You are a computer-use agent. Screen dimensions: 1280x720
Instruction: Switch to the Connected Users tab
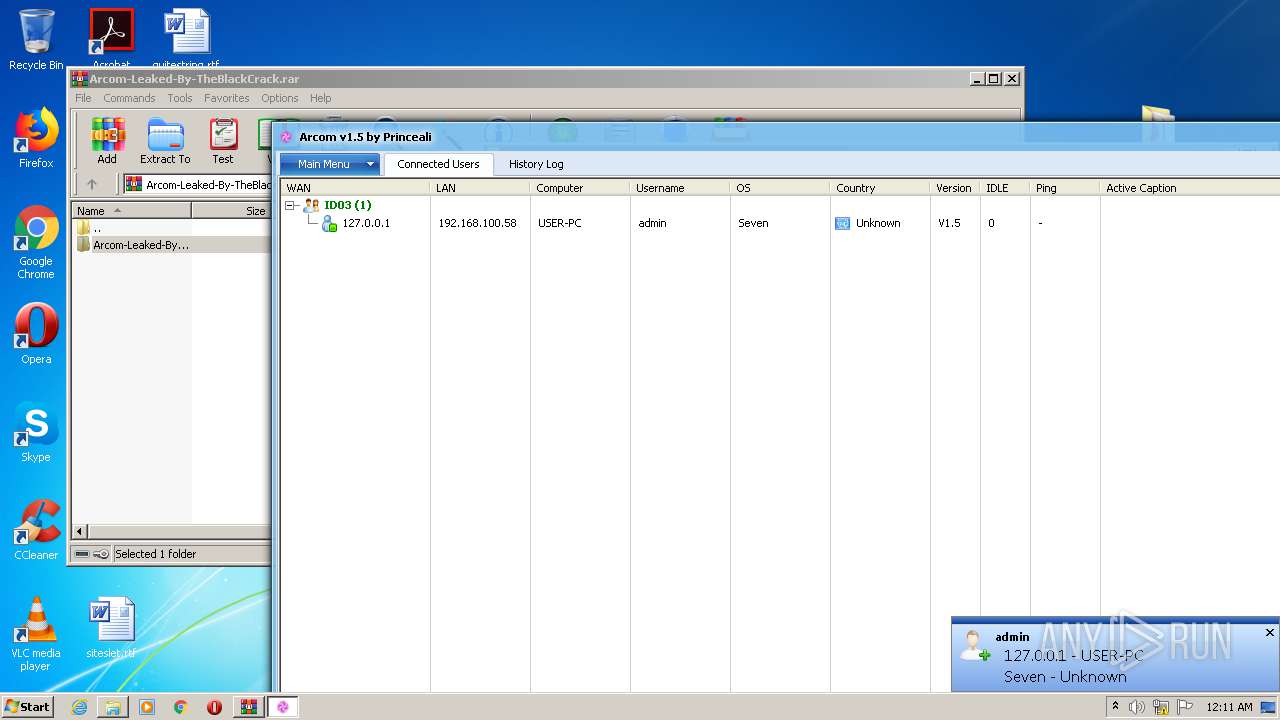click(x=438, y=164)
